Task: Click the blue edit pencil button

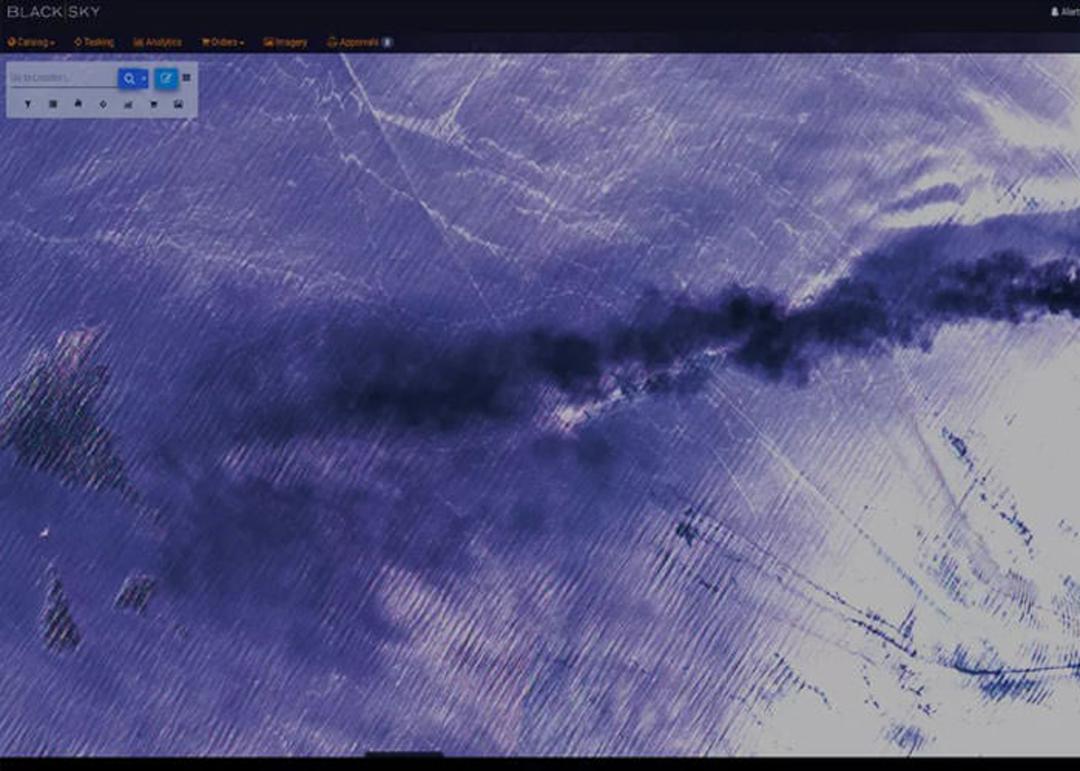Action: [165, 78]
